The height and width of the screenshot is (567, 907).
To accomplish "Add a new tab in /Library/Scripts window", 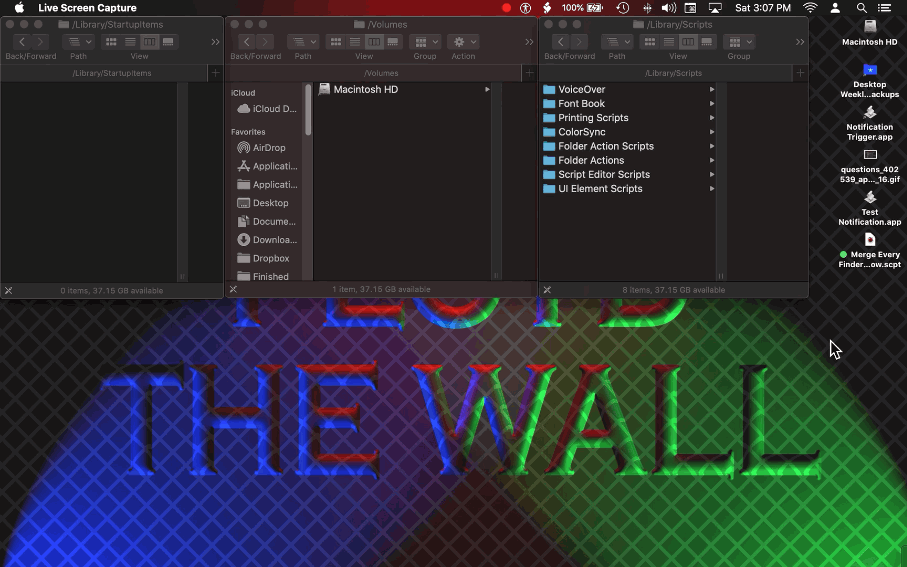I will (x=800, y=73).
